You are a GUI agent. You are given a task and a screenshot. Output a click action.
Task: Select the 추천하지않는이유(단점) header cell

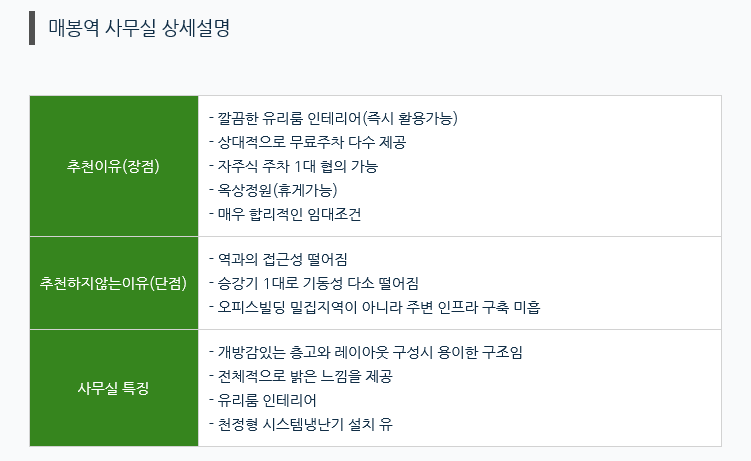click(114, 283)
